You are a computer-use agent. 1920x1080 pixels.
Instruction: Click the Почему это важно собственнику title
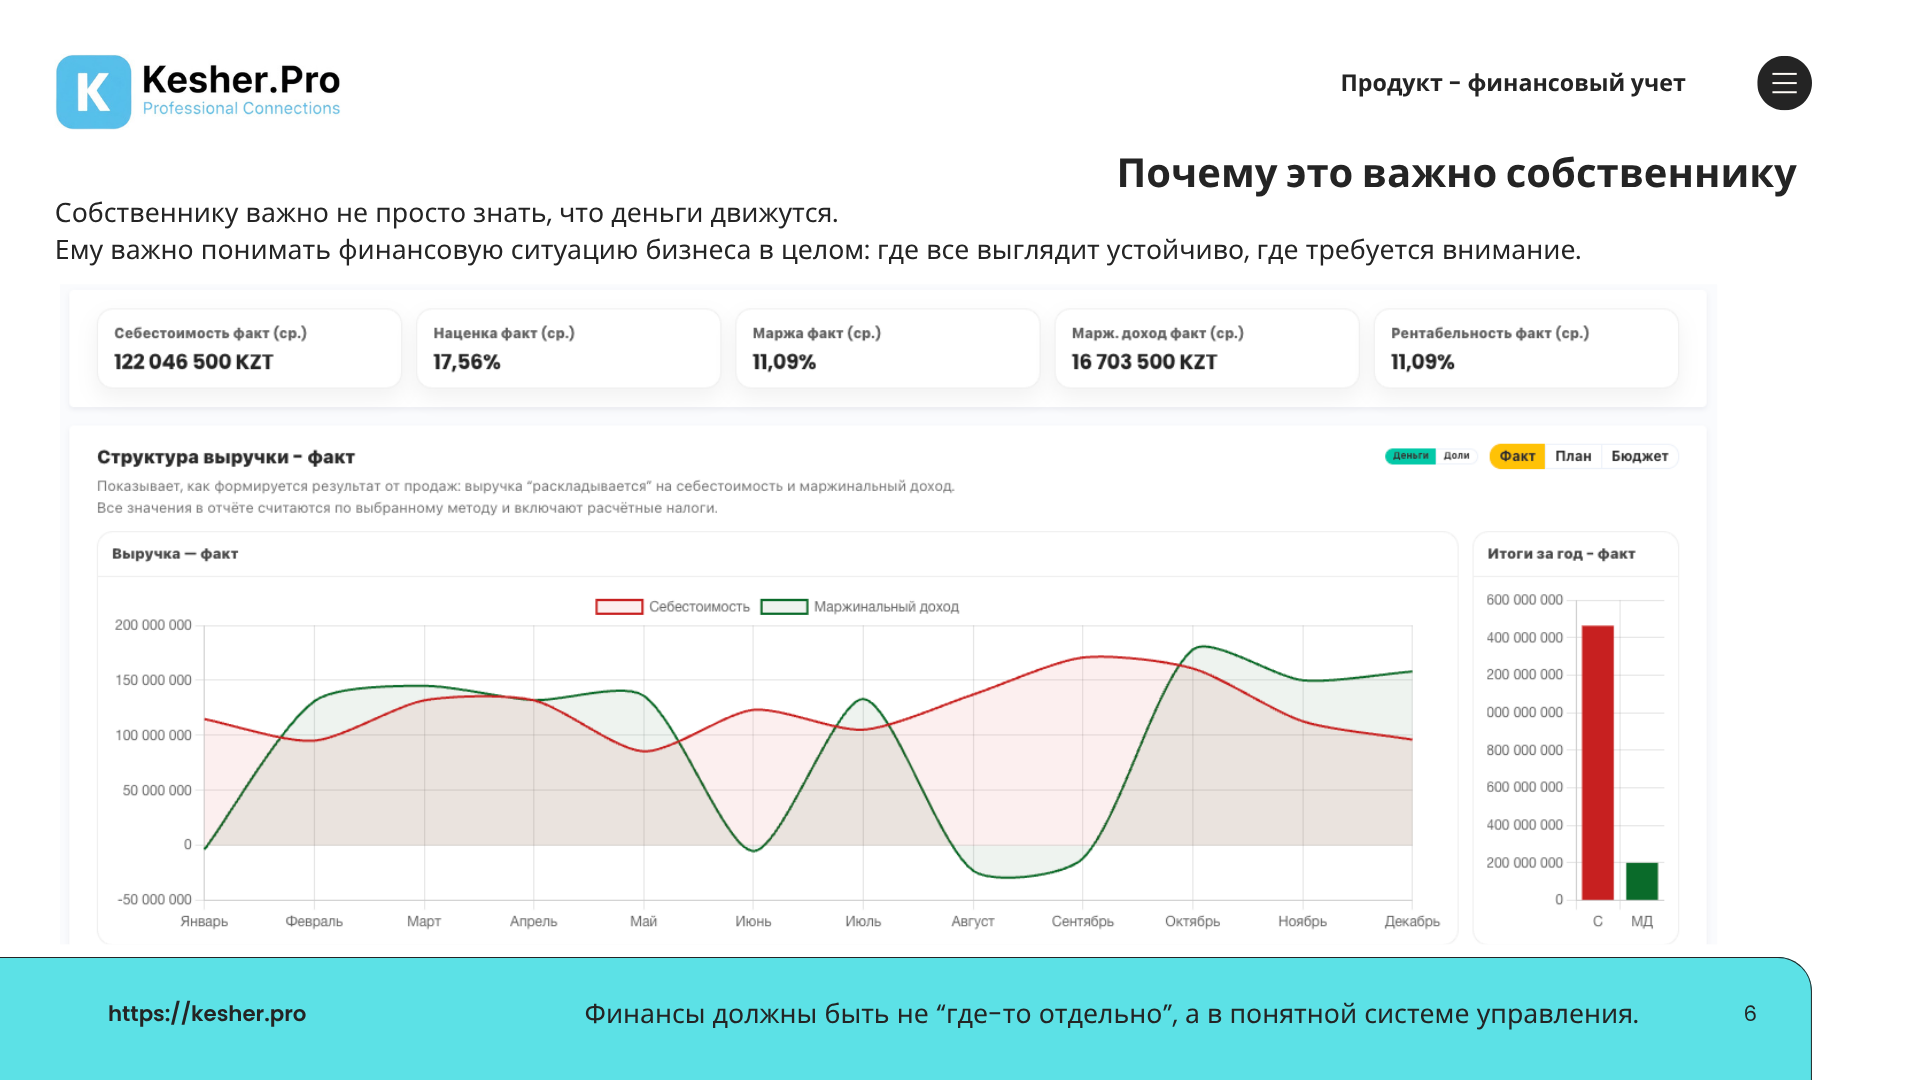coord(1456,173)
